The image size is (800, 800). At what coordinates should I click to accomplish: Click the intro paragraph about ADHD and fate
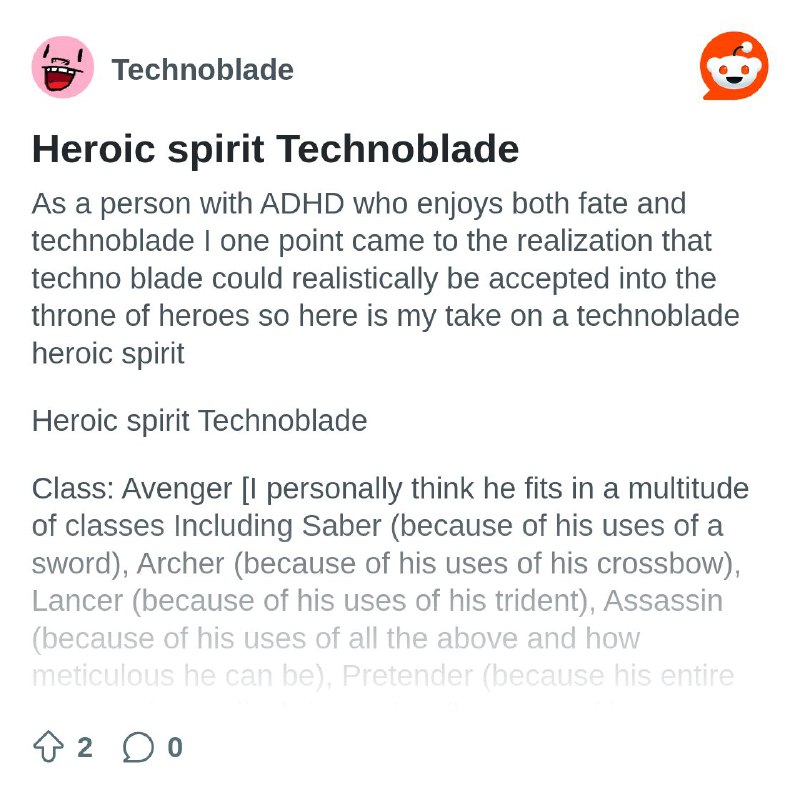[x=385, y=278]
